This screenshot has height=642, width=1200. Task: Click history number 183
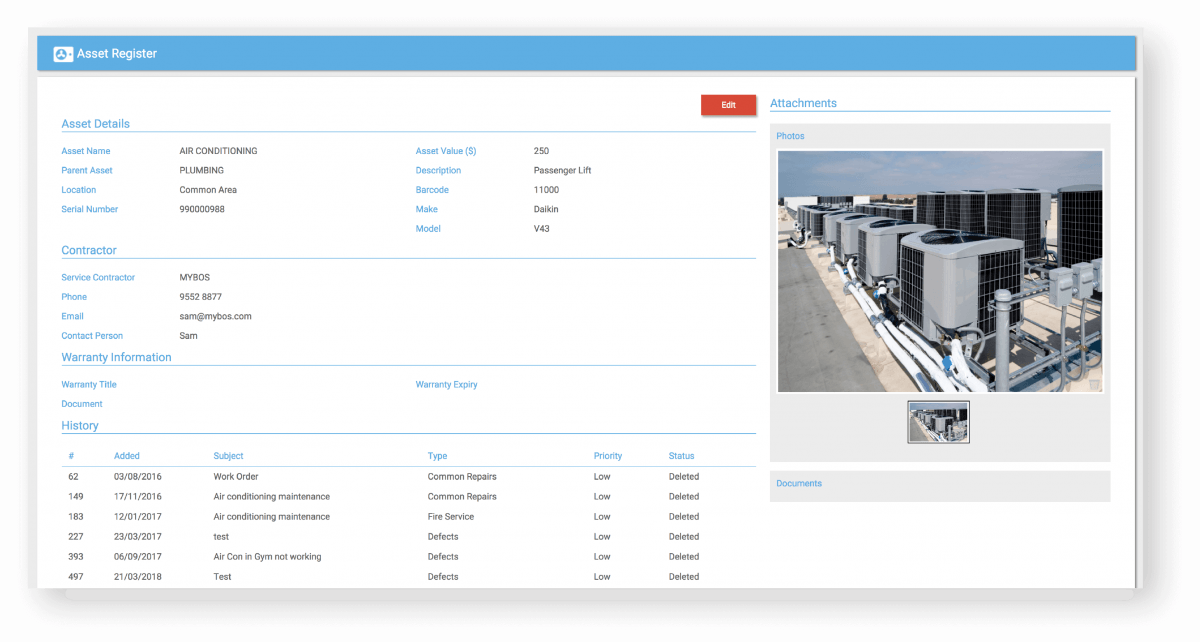[x=76, y=517]
